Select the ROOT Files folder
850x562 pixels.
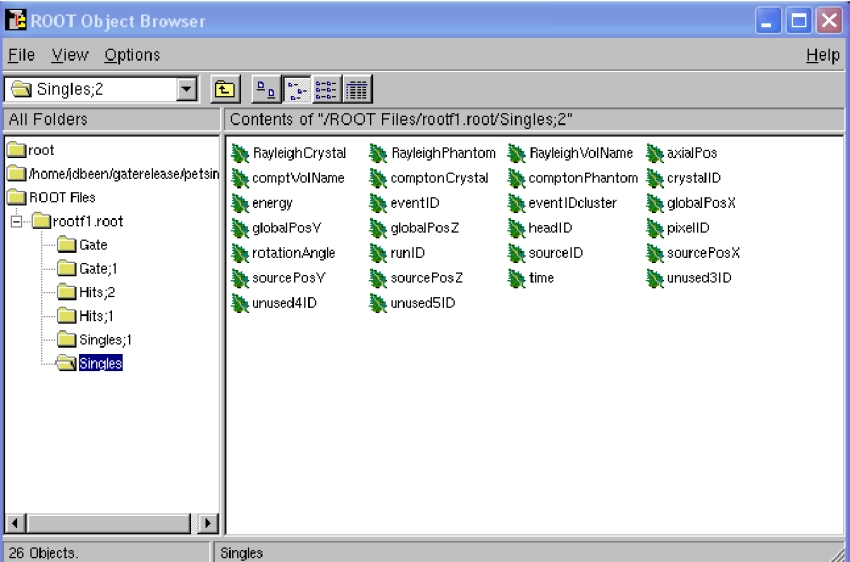[52, 197]
